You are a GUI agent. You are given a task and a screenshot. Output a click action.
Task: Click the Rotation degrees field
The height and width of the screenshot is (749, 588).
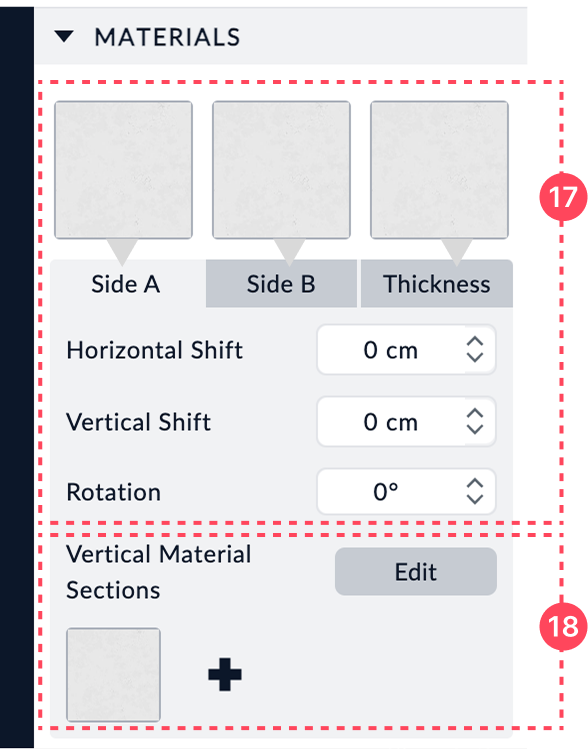391,492
